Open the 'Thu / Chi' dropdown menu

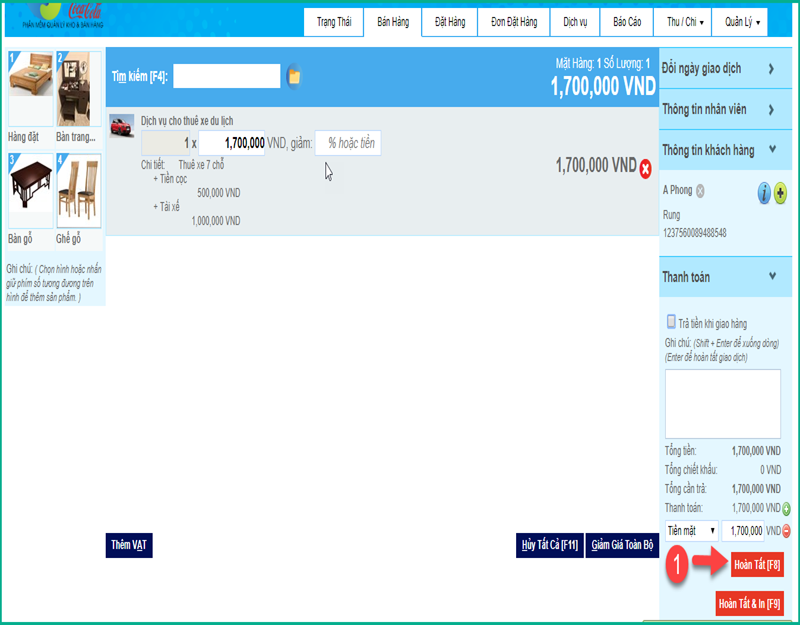(686, 21)
